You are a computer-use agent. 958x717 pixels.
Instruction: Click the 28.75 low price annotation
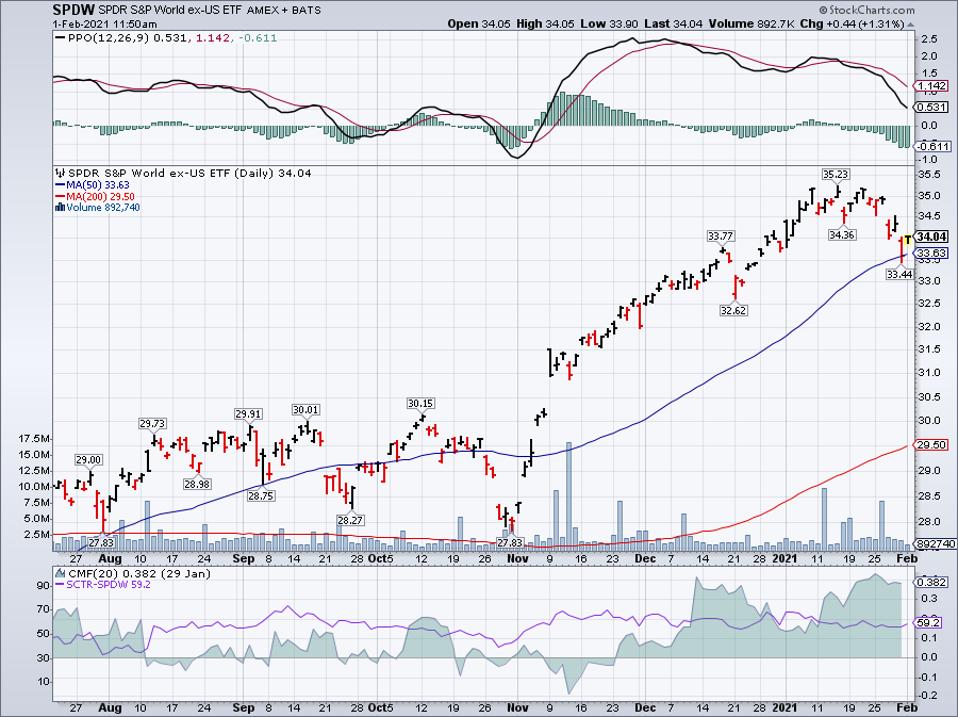260,496
